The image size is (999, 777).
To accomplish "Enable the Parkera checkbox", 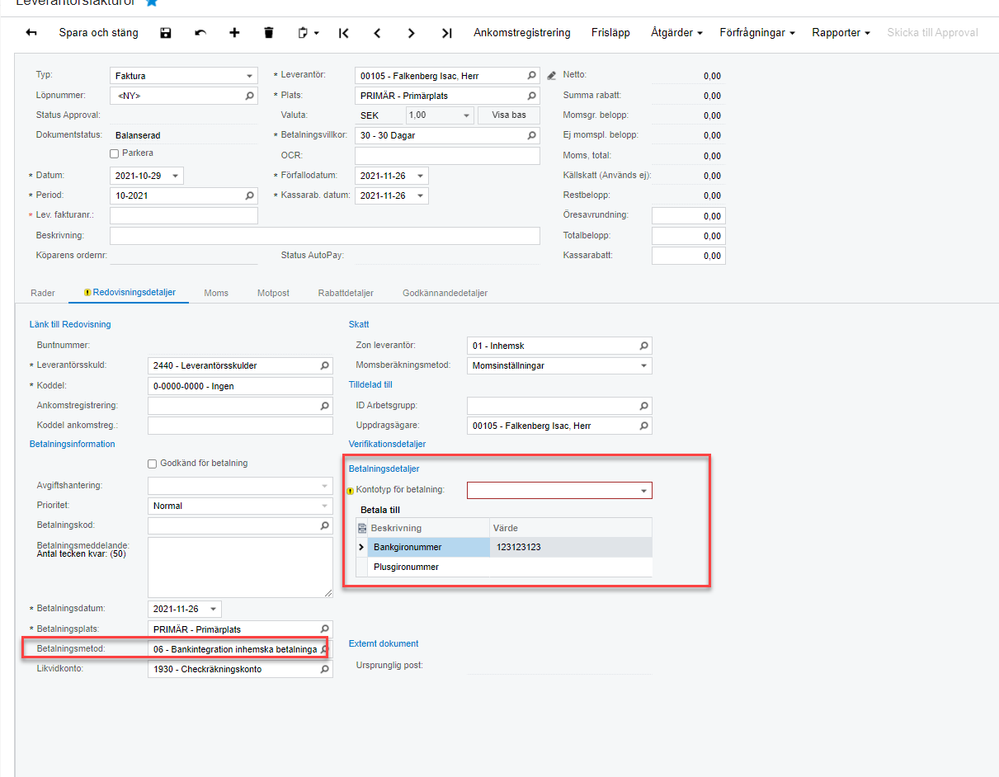I will tap(114, 154).
